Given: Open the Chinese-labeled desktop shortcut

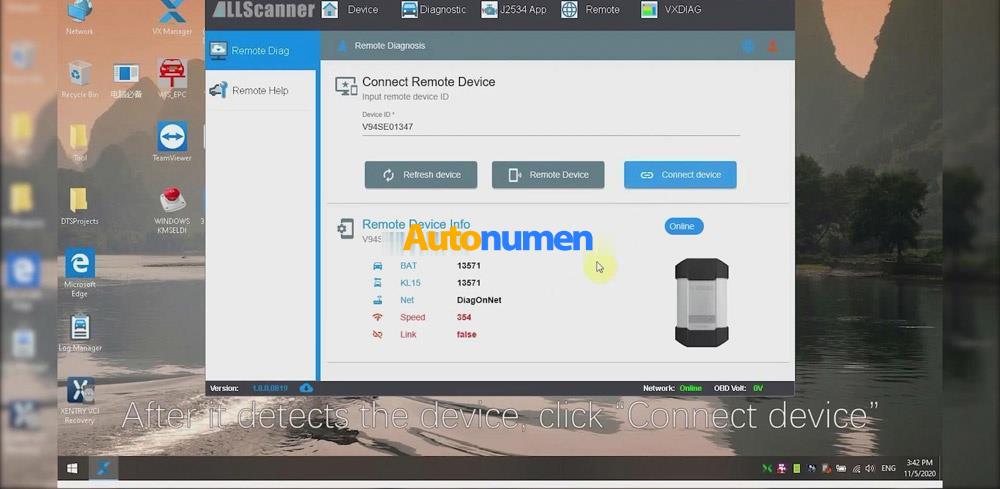Looking at the screenshot, I should 126,79.
